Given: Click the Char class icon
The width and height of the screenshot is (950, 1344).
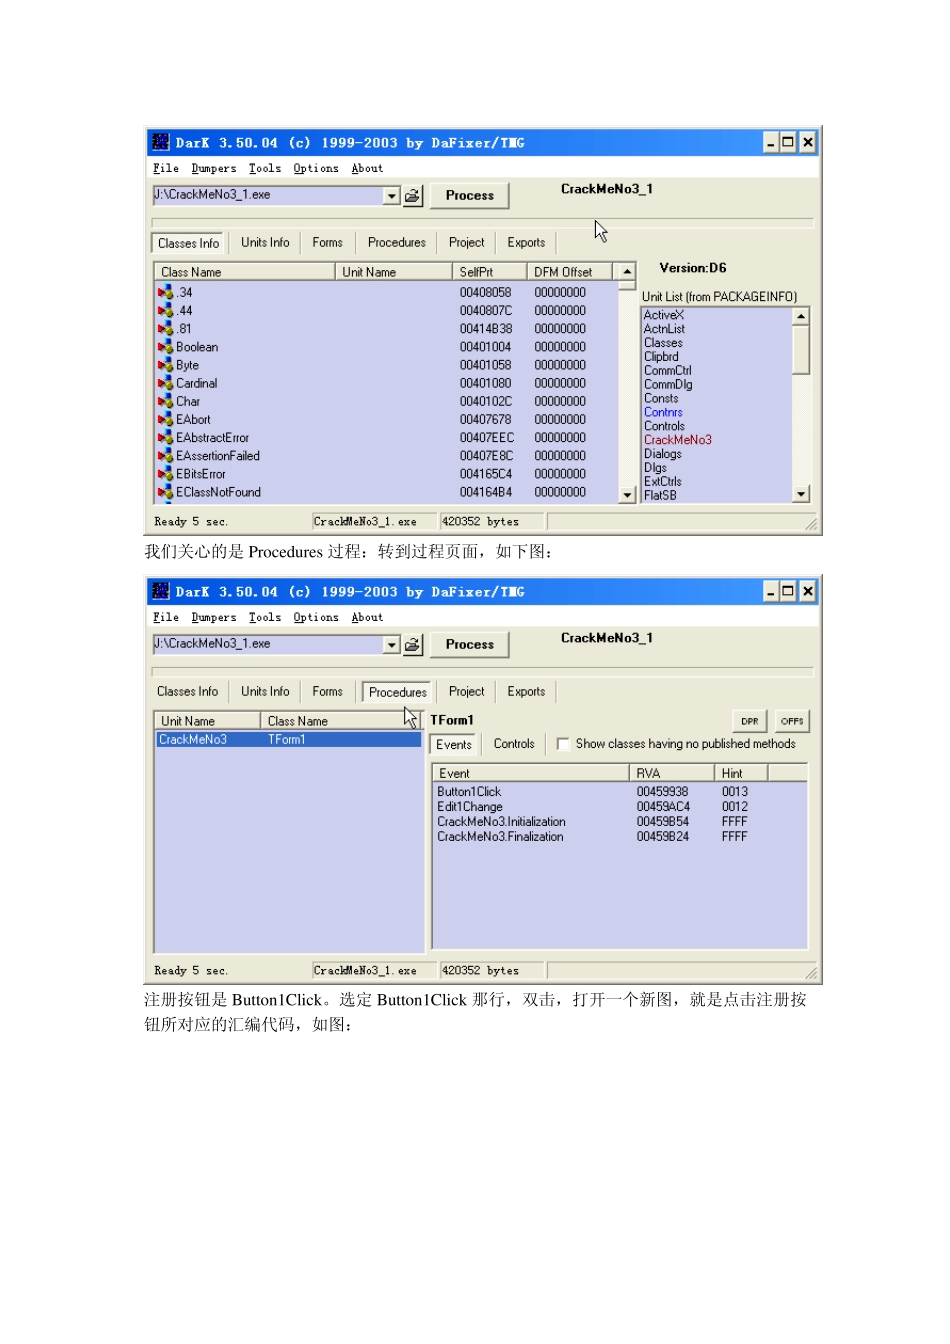Looking at the screenshot, I should (165, 401).
